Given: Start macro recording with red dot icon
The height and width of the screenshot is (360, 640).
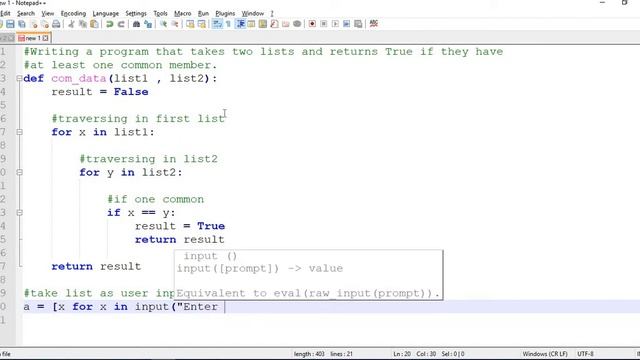Looking at the screenshot, I should coord(312,24).
